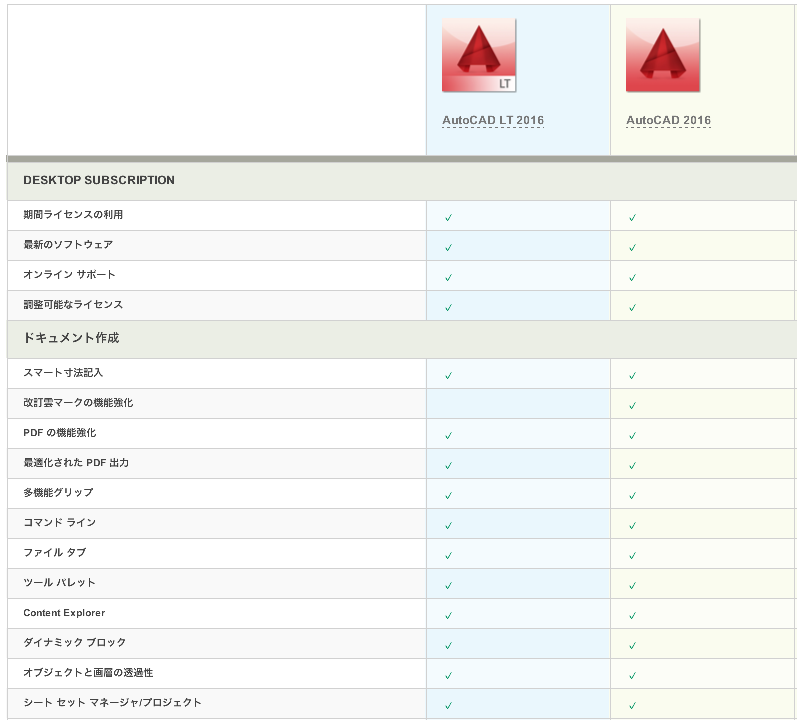Click AutoCAD LT checkmark for 多機能グリップ
This screenshot has height=720, width=797.
pyautogui.click(x=448, y=496)
